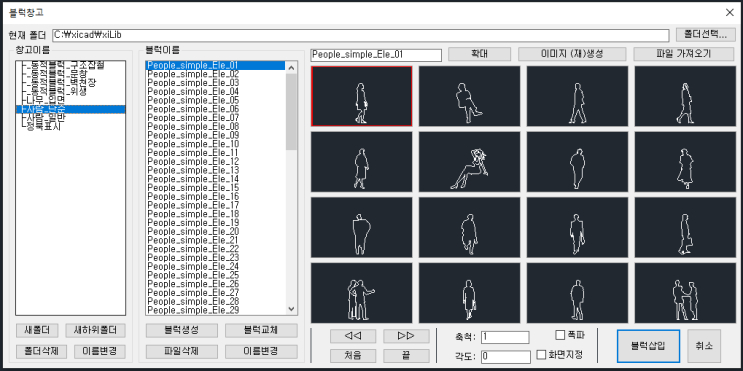Select People_simple_Ele_02 in block list

coord(216,74)
